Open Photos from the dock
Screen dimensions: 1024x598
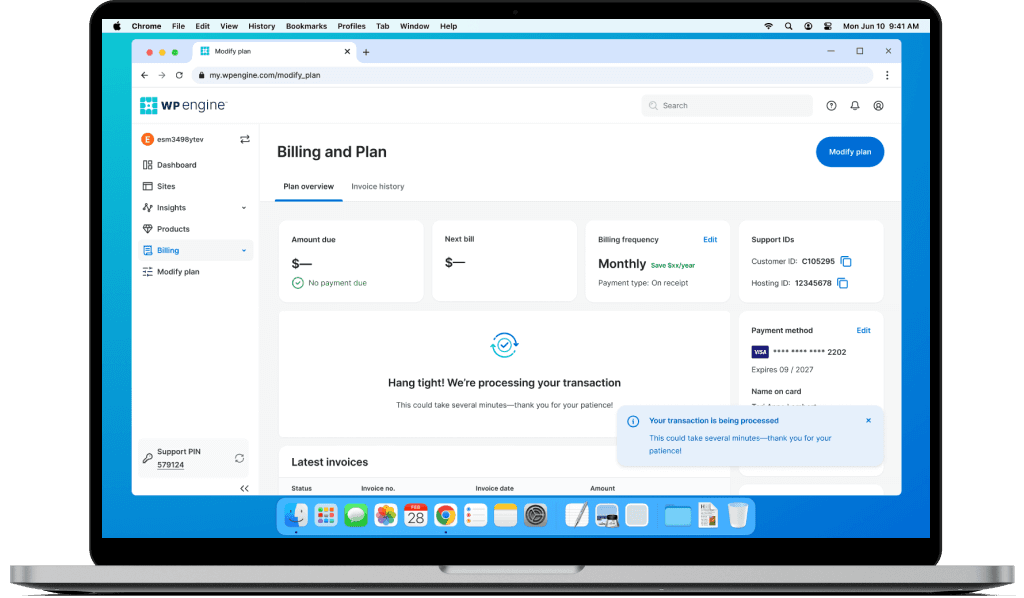[x=386, y=515]
